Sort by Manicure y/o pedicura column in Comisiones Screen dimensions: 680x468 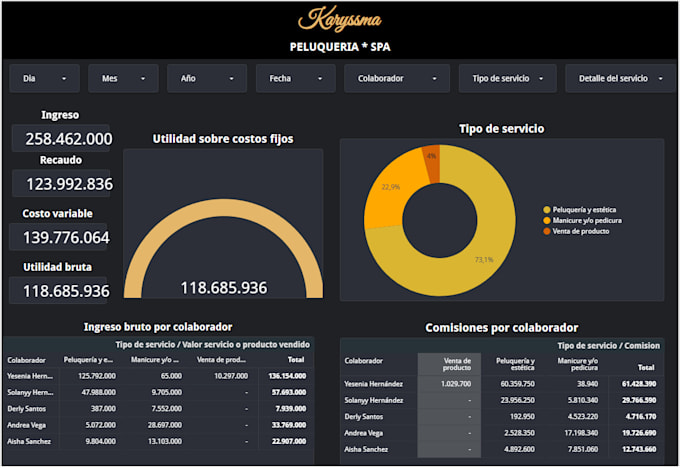(x=578, y=364)
